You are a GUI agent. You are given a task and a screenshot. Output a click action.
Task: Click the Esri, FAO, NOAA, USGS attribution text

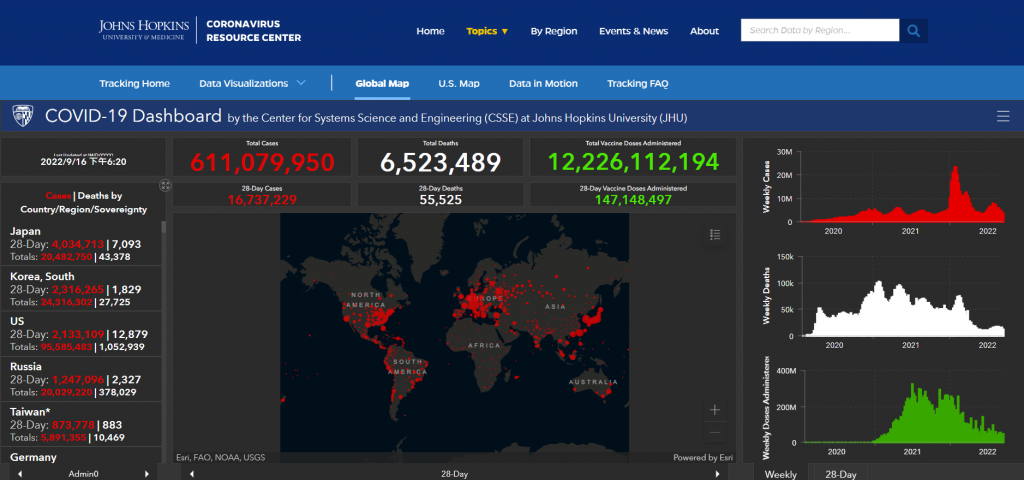click(221, 458)
